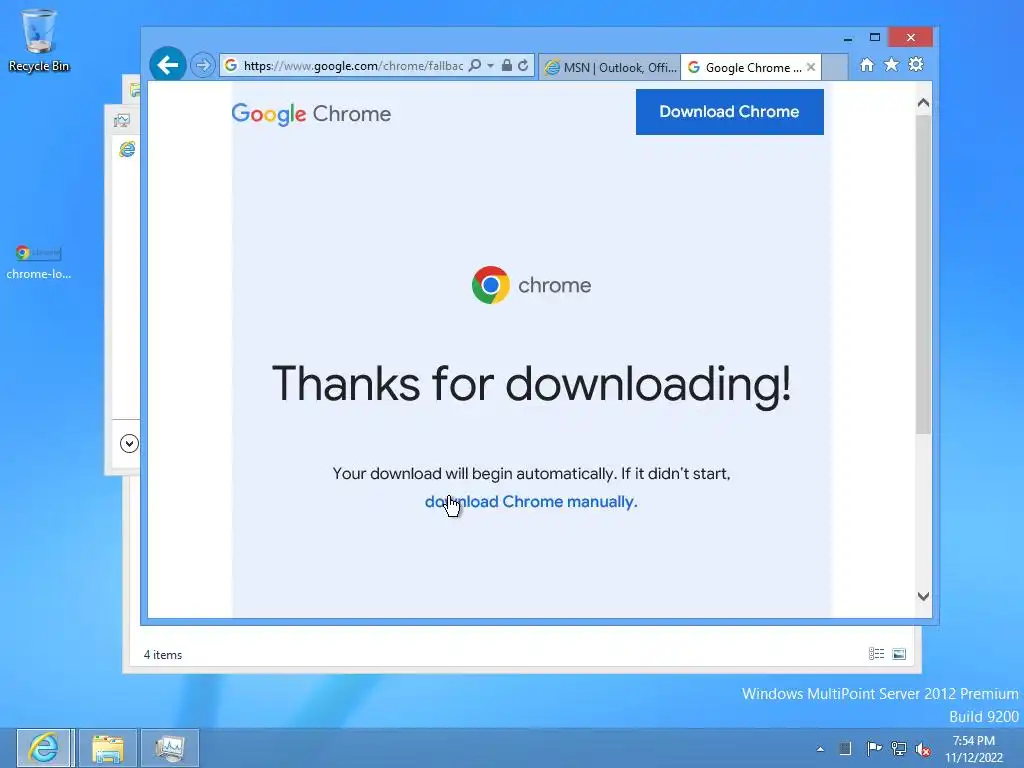Screen dimensions: 1024x768
Task: Click the google.com URL address field
Action: point(353,65)
